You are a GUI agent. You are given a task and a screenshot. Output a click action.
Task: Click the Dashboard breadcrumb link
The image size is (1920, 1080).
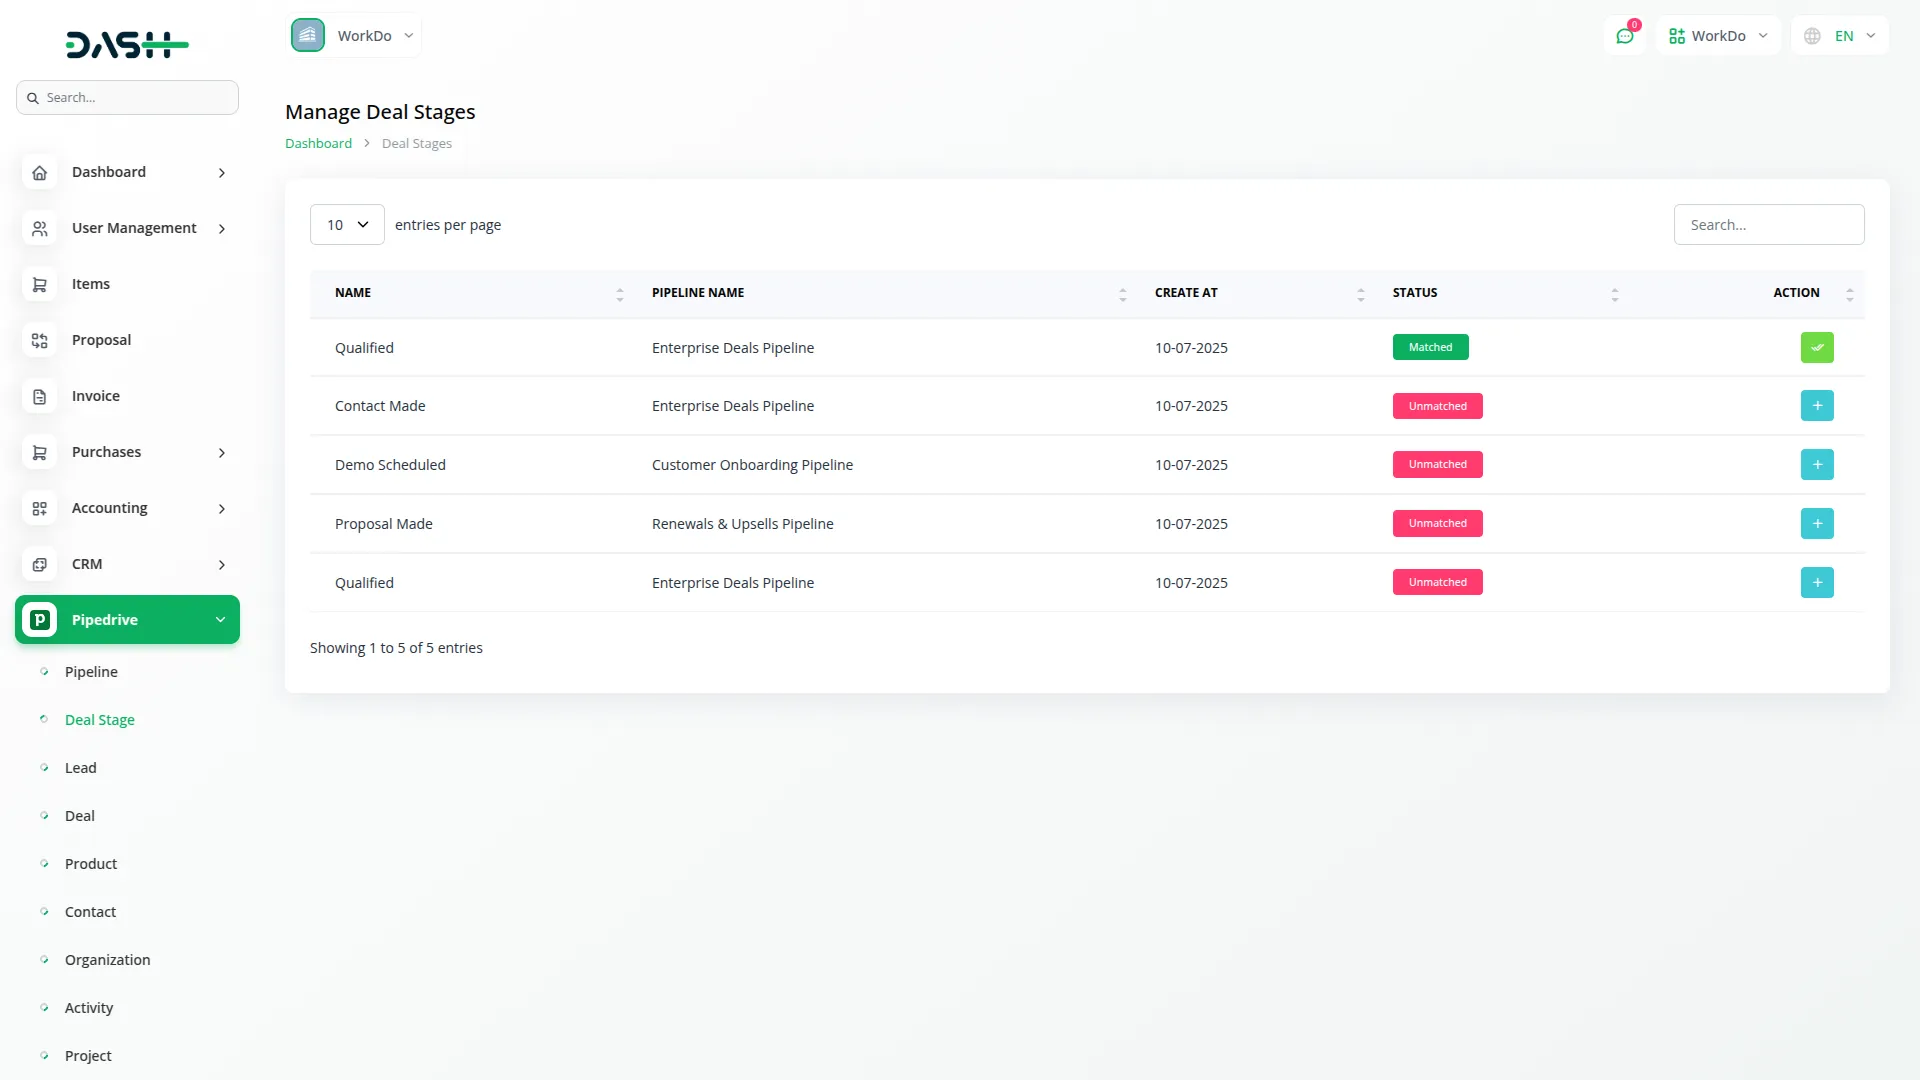[317, 143]
